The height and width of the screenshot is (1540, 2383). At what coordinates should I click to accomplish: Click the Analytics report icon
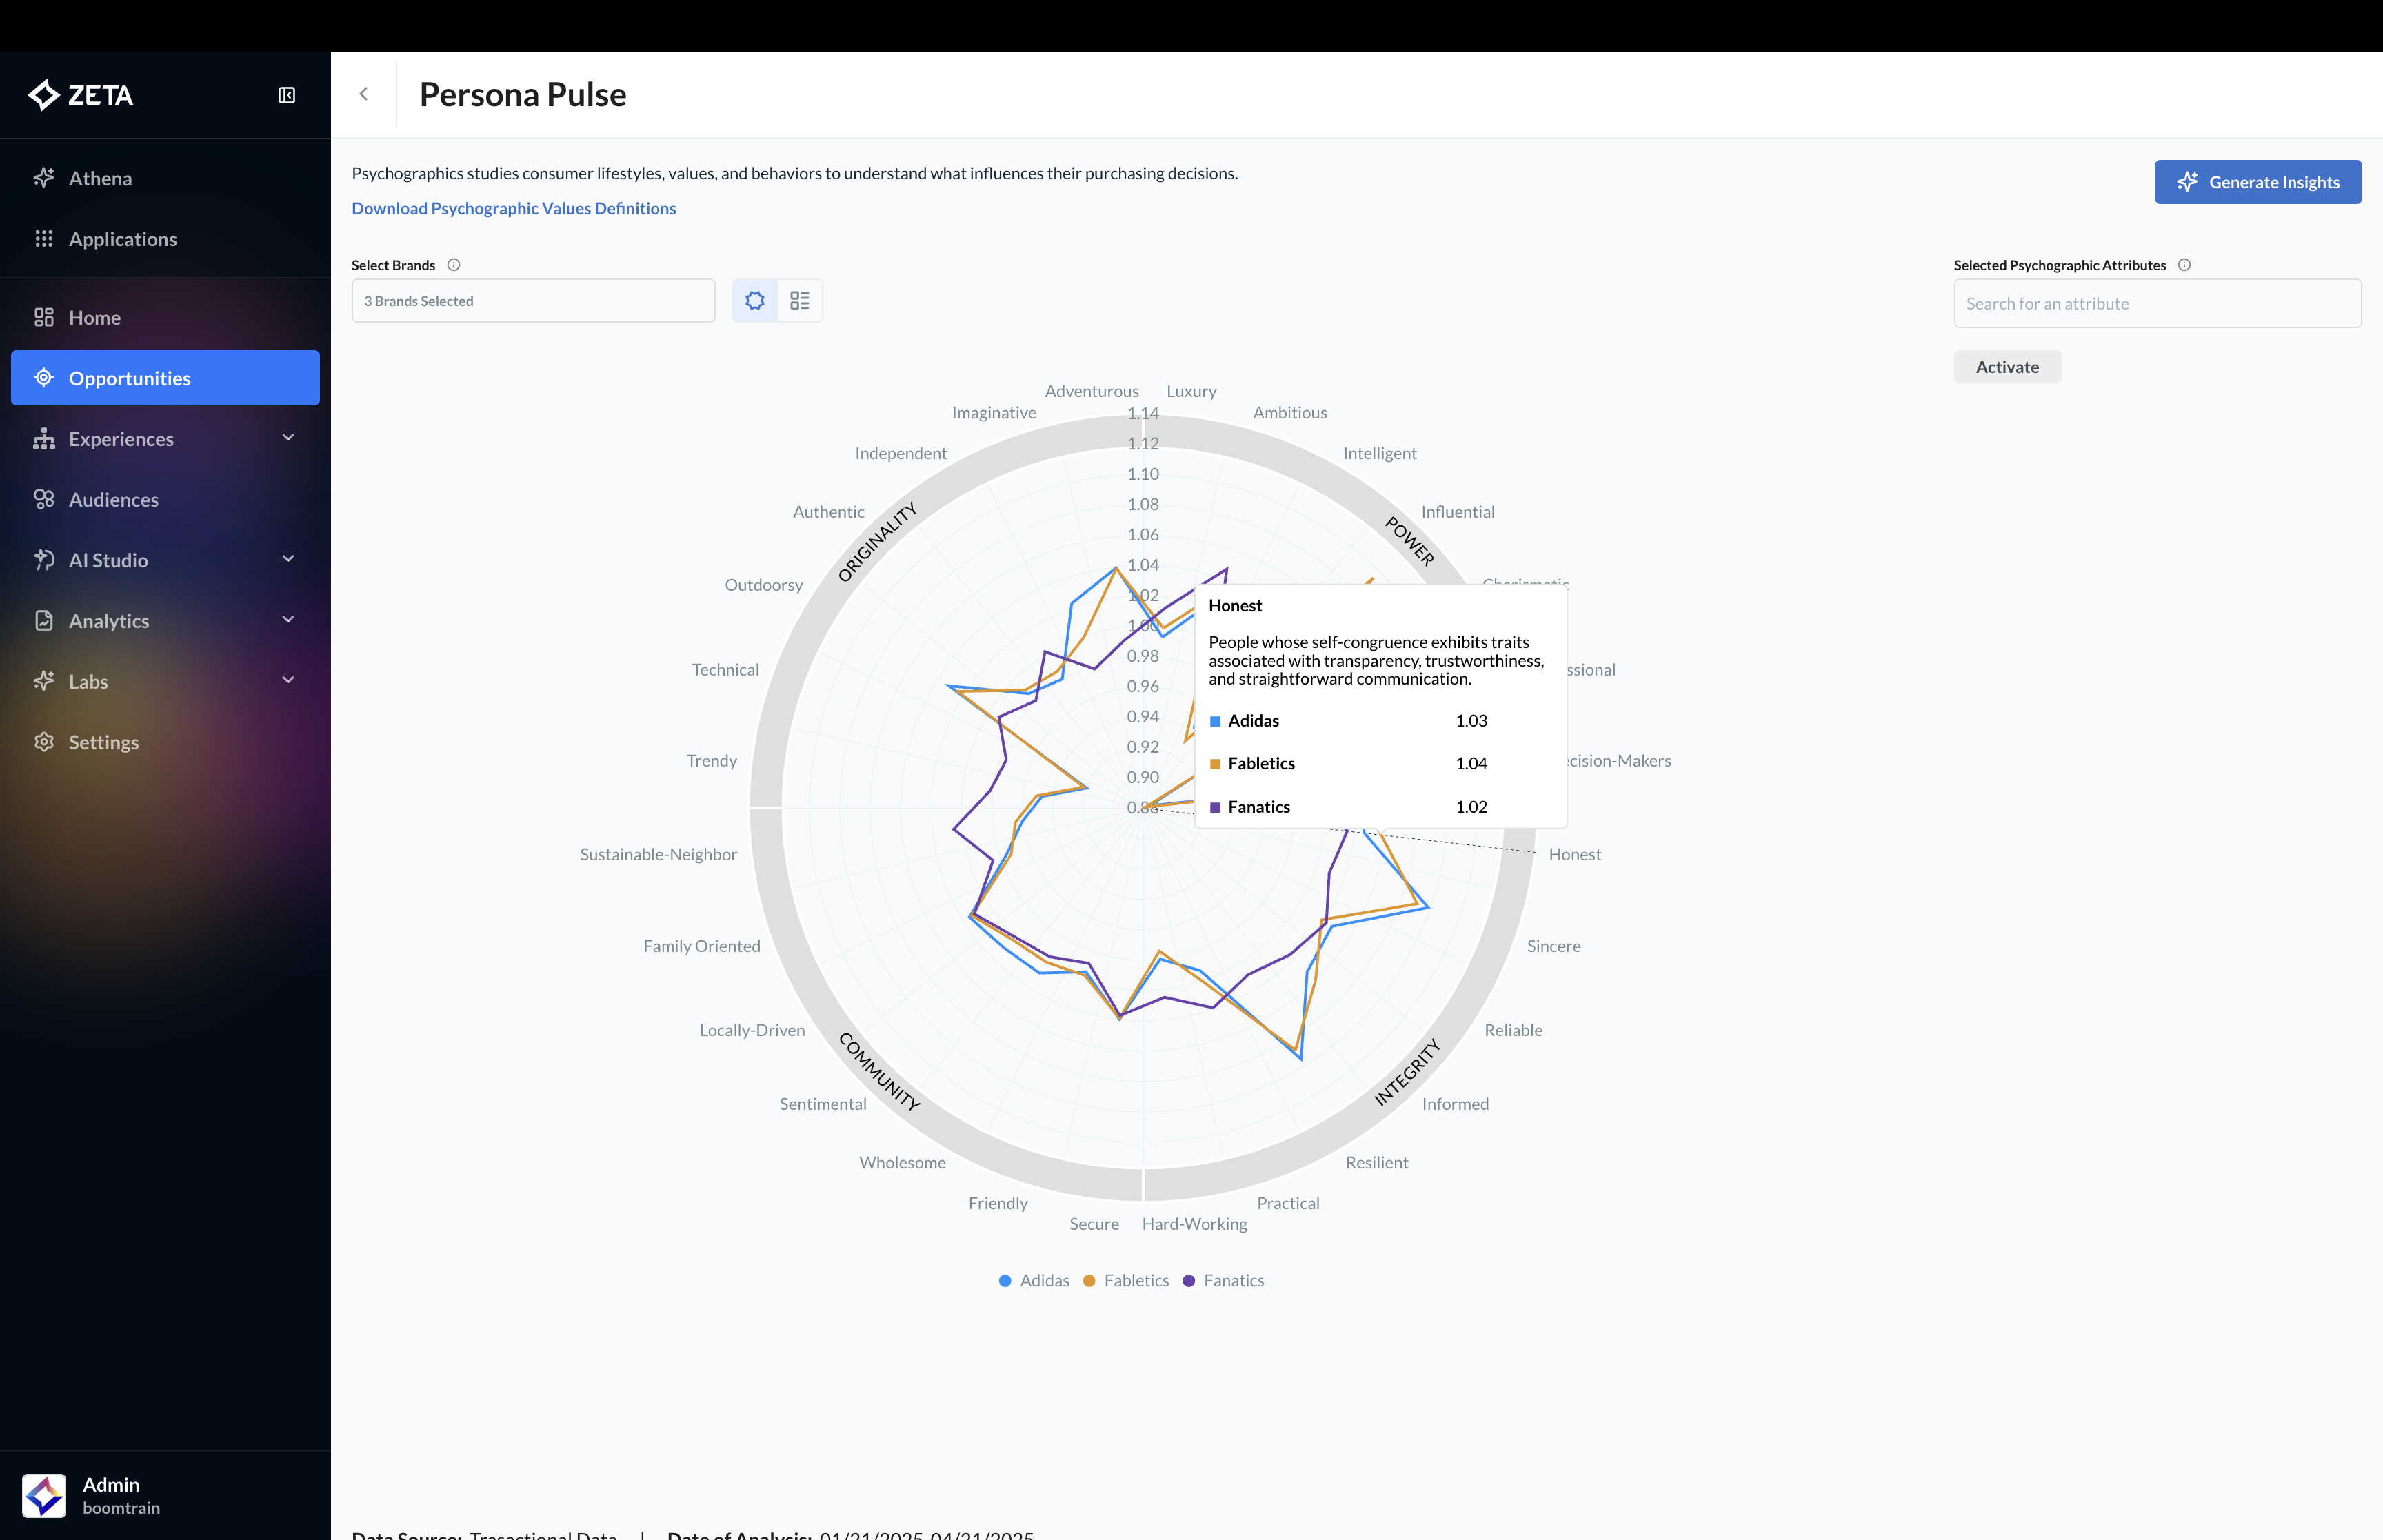click(x=44, y=621)
